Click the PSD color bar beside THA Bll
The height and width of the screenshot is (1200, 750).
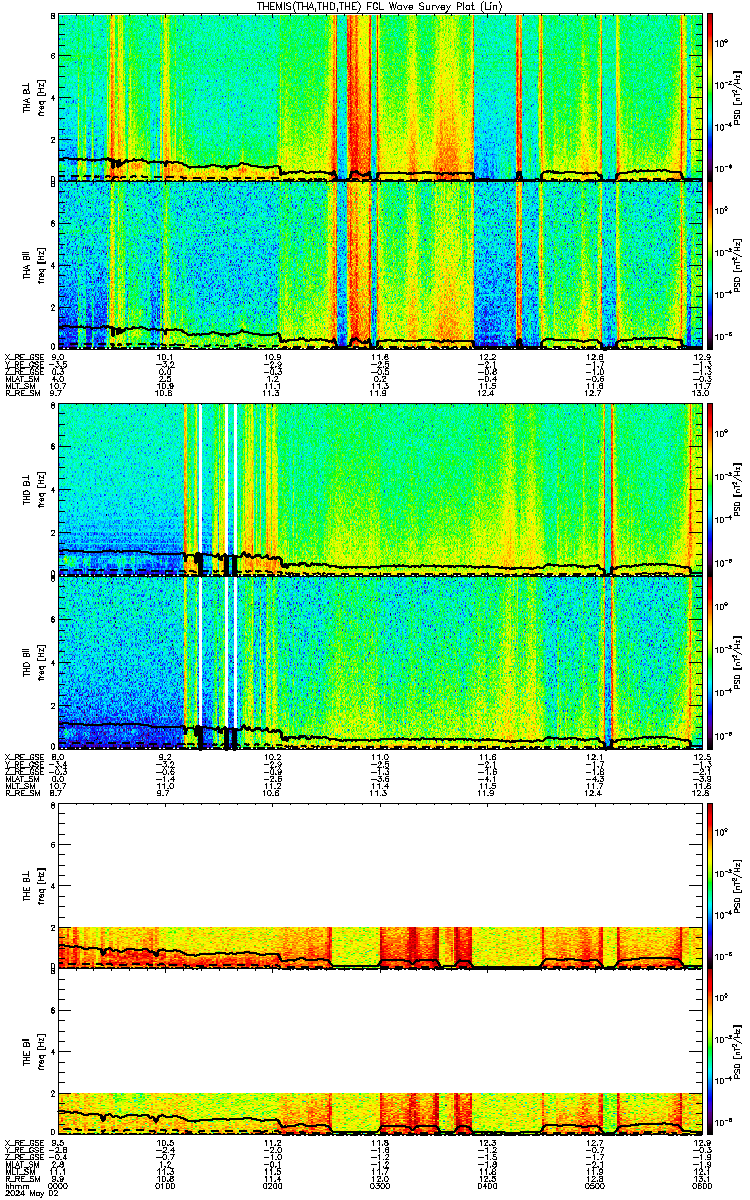(711, 264)
